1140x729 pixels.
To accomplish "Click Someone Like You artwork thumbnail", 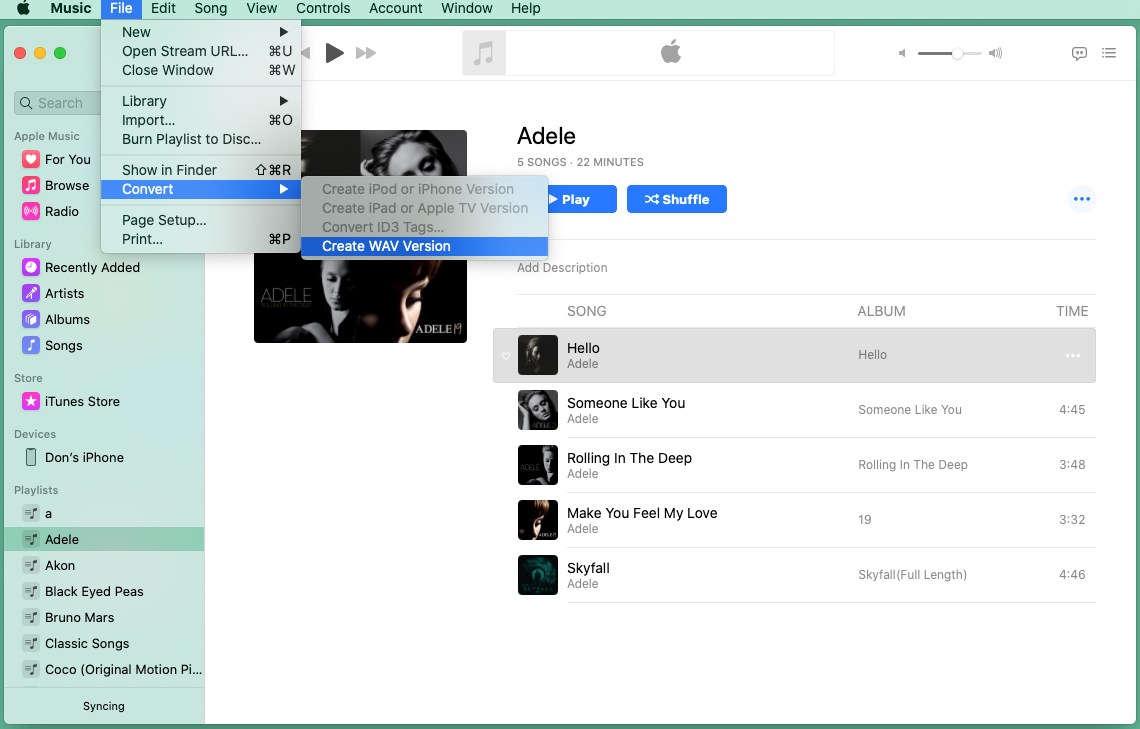I will (x=537, y=410).
